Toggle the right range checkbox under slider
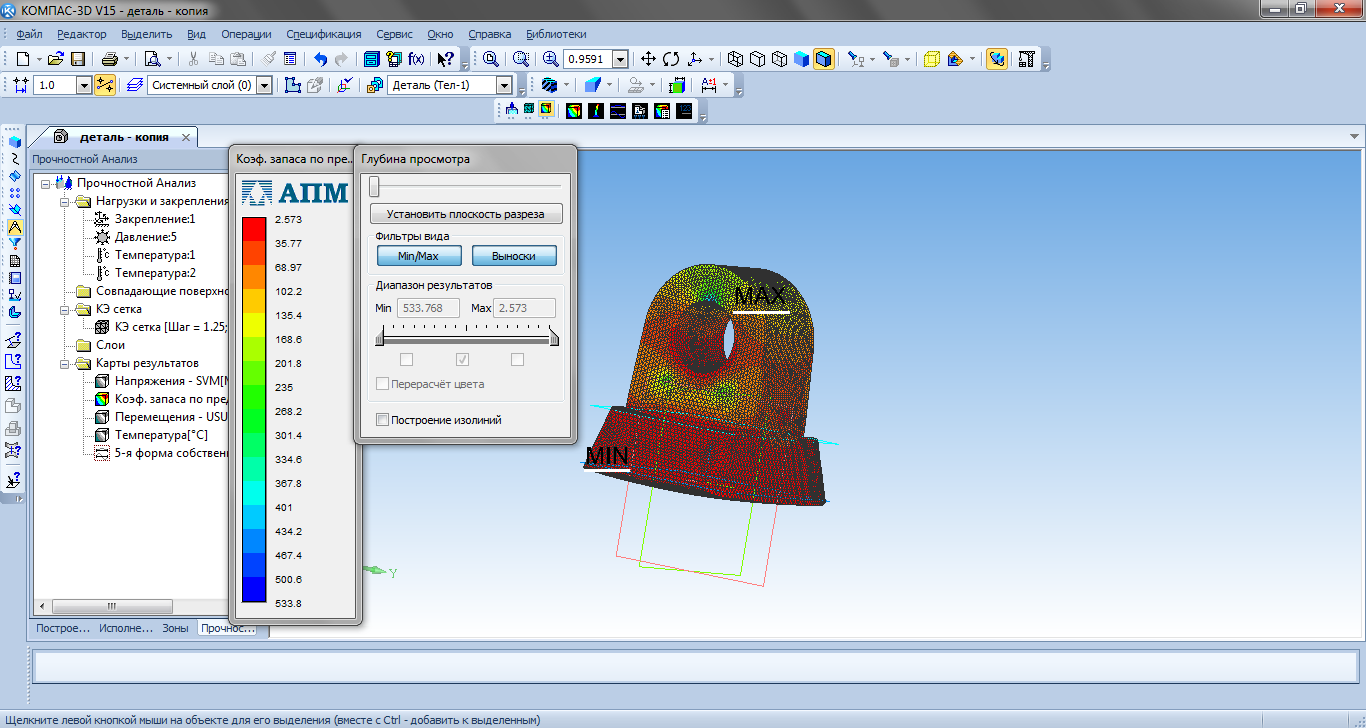The image size is (1366, 728). [x=517, y=360]
